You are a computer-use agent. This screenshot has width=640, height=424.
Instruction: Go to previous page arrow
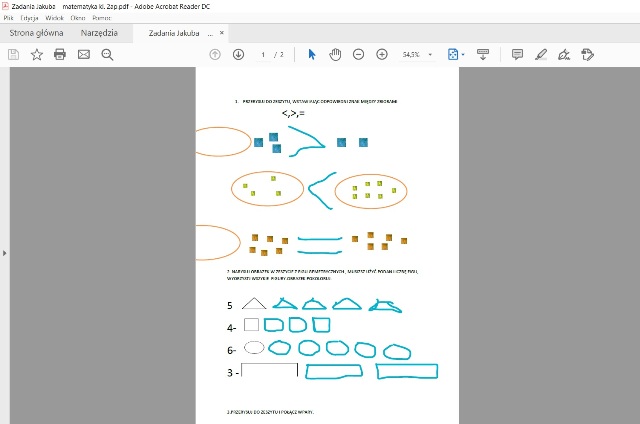[215, 54]
